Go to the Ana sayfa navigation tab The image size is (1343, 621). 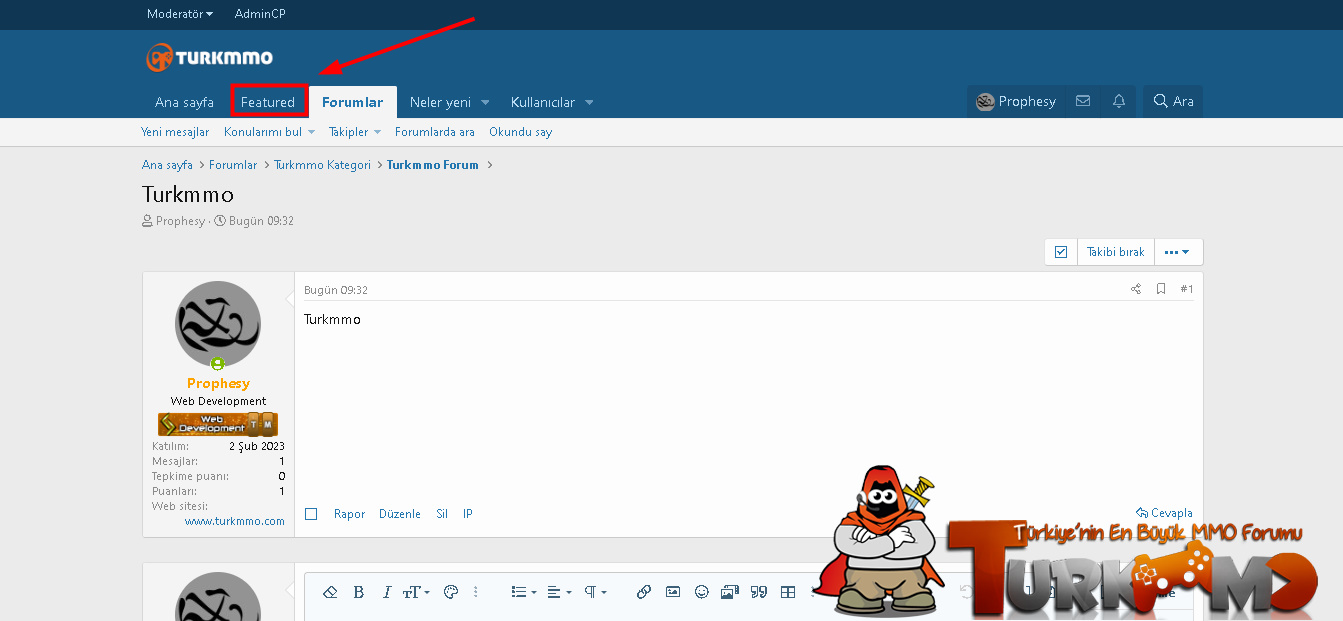click(184, 102)
